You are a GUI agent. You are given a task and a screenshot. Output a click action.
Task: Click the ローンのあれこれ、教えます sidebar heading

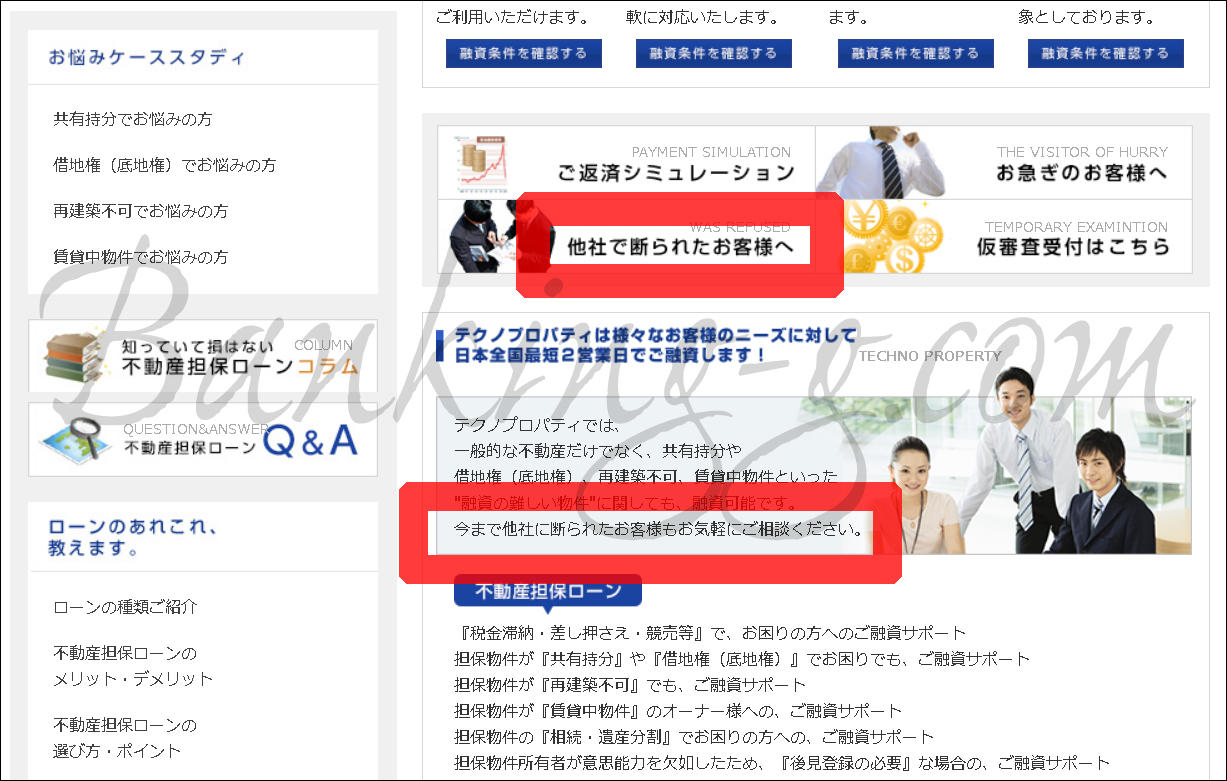(133, 537)
